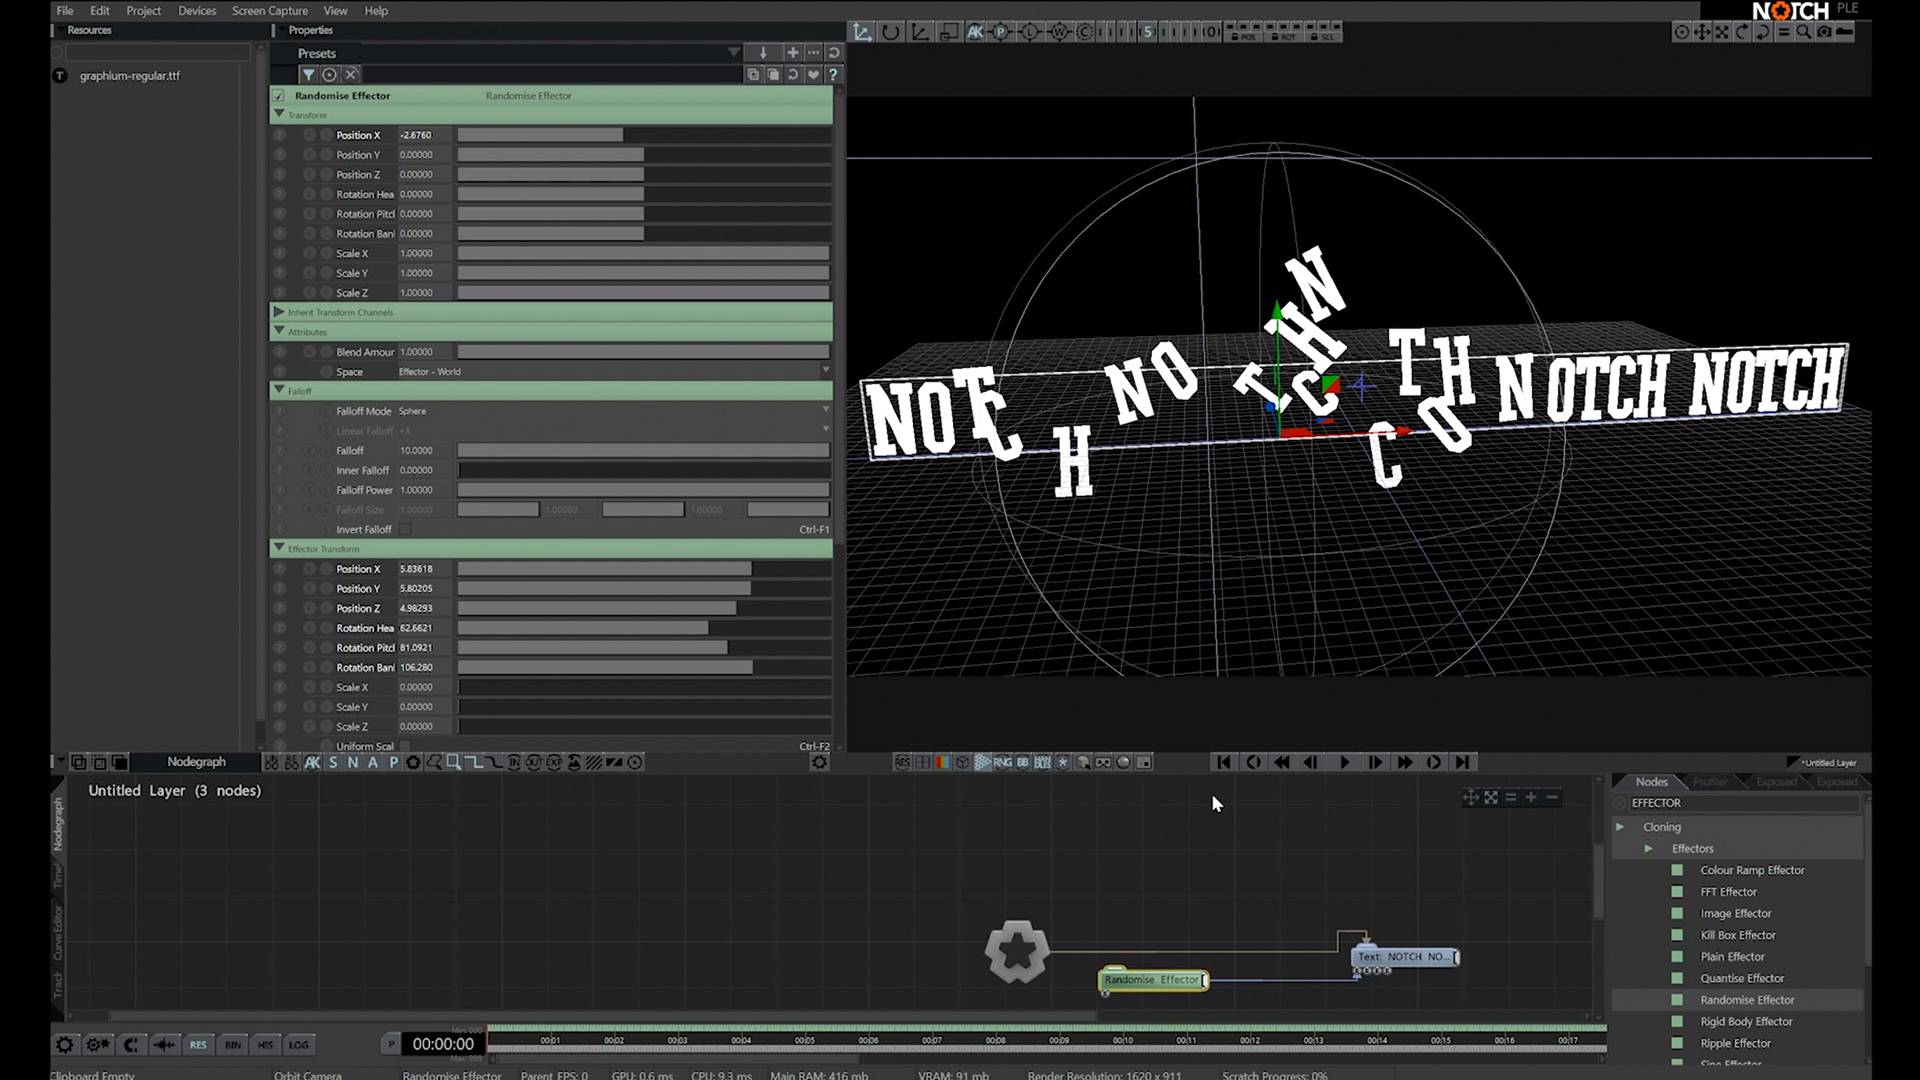
Task: Open the Falloff Mode dropdown
Action: point(614,411)
